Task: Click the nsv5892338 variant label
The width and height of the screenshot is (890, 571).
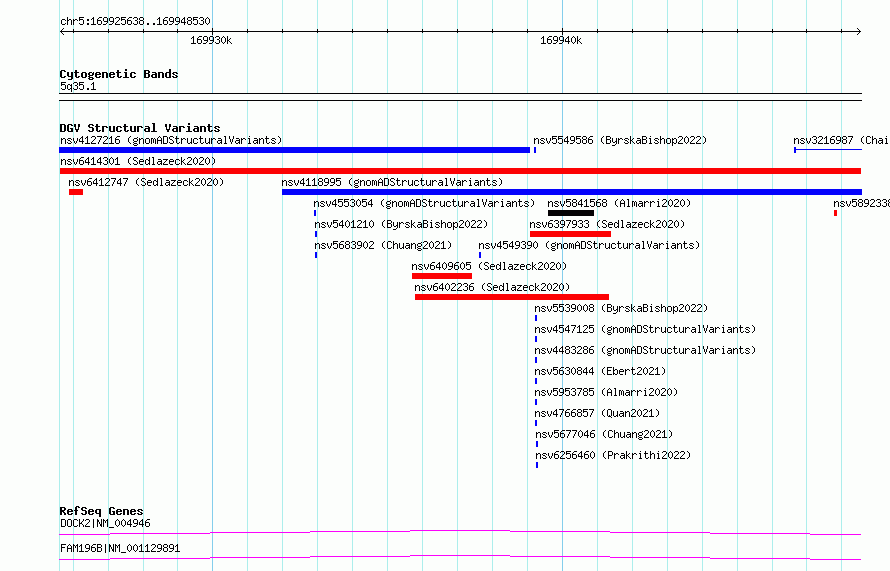Action: (x=862, y=203)
